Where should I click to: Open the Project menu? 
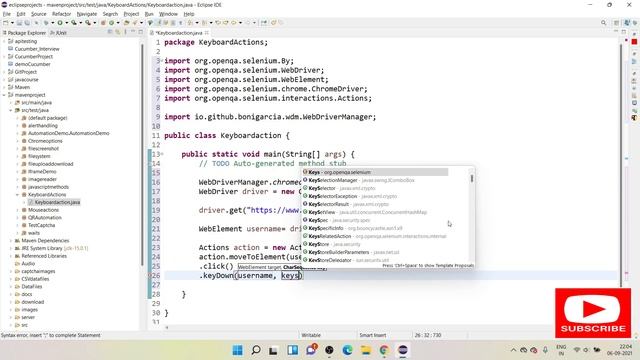pos(131,14)
